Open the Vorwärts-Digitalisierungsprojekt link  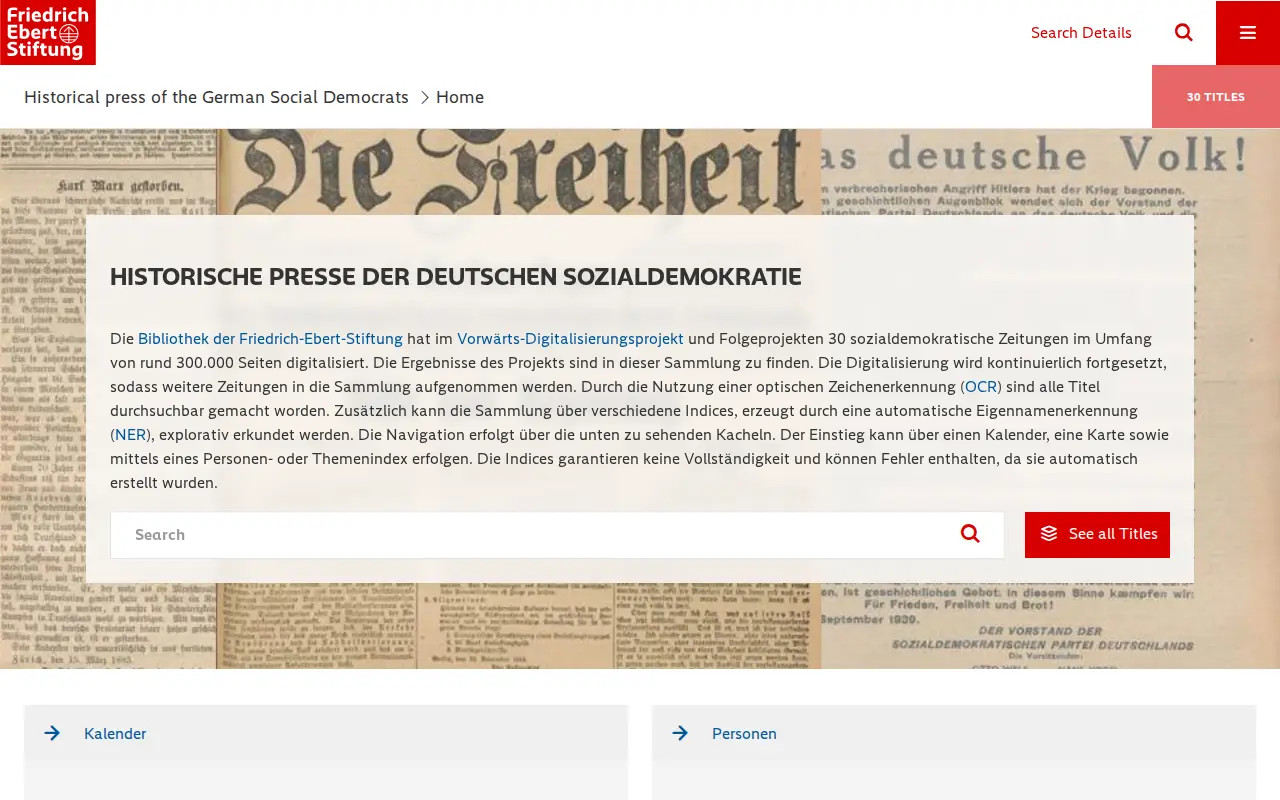point(570,339)
